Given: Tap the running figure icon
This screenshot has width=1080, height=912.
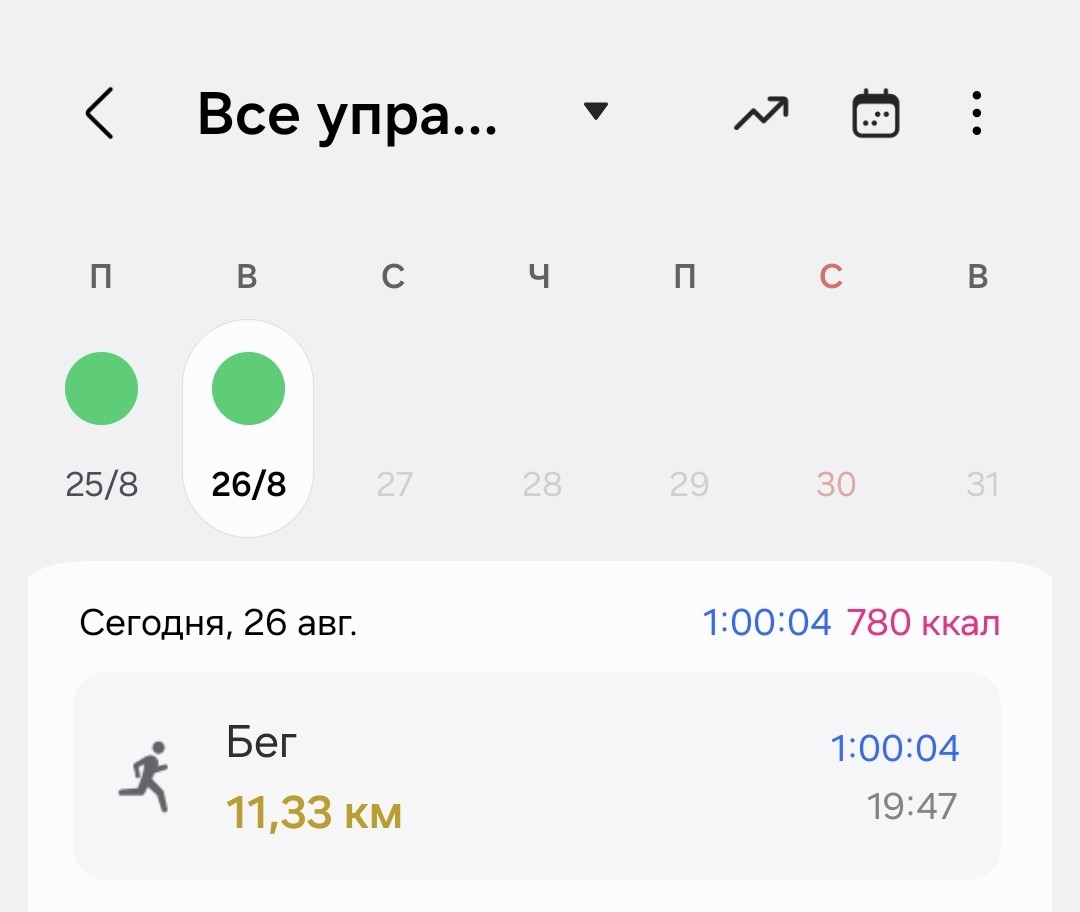Looking at the screenshot, I should click(x=145, y=776).
